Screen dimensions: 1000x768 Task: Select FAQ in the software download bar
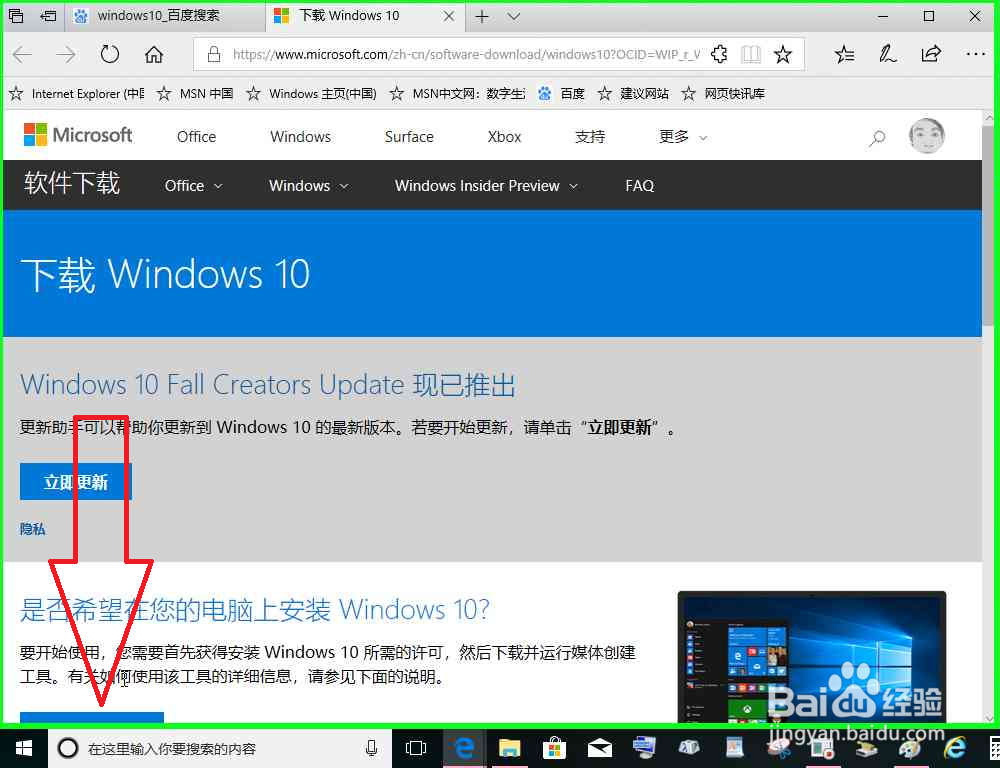[639, 185]
